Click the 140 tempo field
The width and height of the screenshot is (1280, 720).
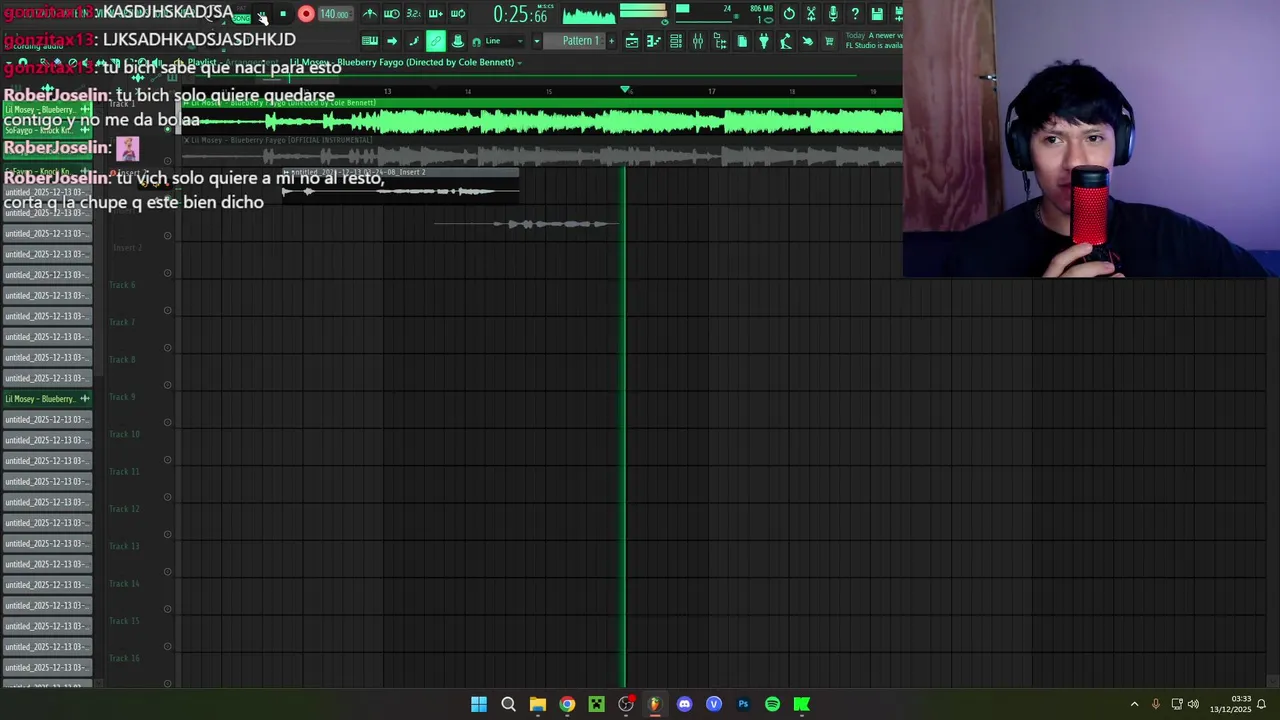click(335, 14)
